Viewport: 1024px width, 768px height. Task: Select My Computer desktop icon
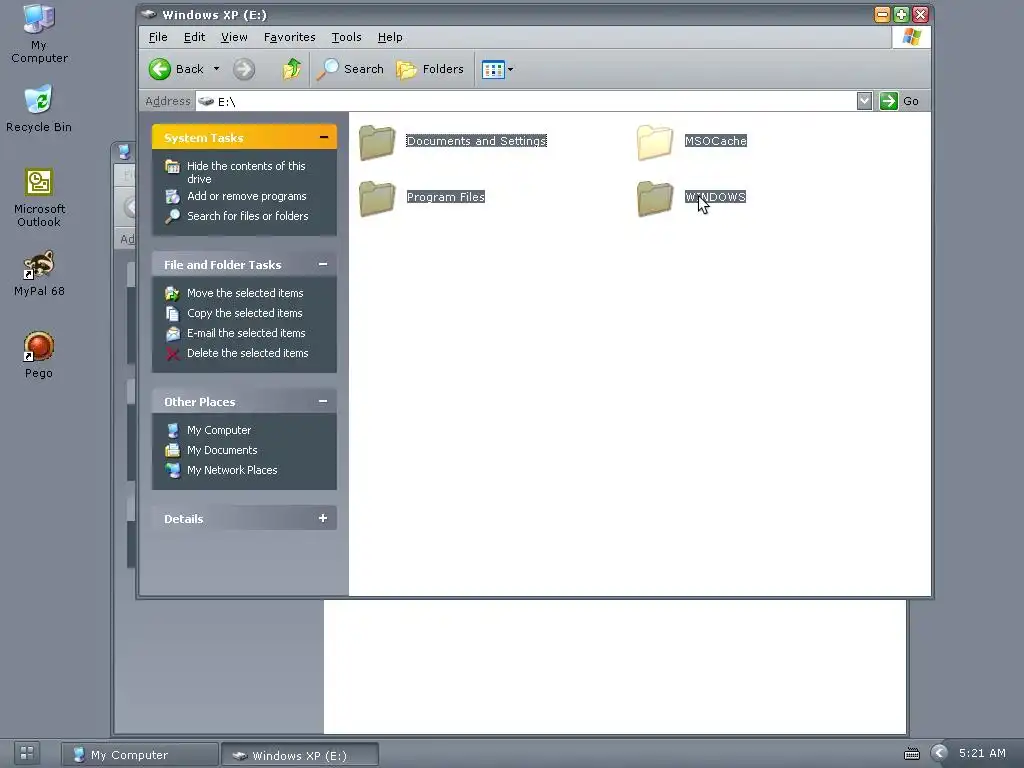39,33
